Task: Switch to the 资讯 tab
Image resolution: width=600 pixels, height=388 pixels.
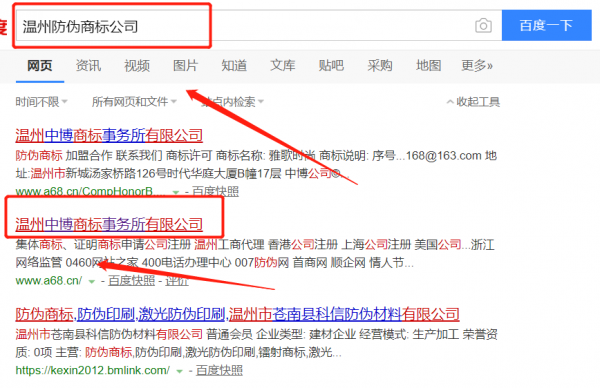Action: [x=88, y=65]
